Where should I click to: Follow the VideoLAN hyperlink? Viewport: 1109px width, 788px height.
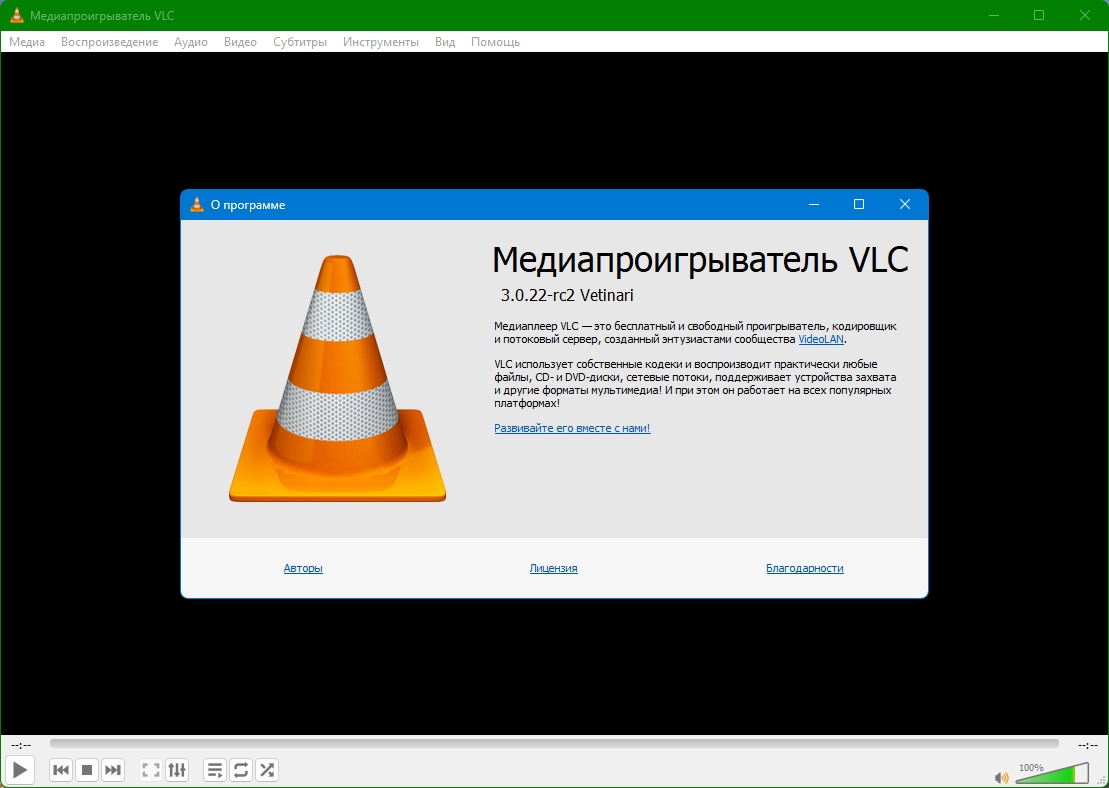tap(820, 340)
